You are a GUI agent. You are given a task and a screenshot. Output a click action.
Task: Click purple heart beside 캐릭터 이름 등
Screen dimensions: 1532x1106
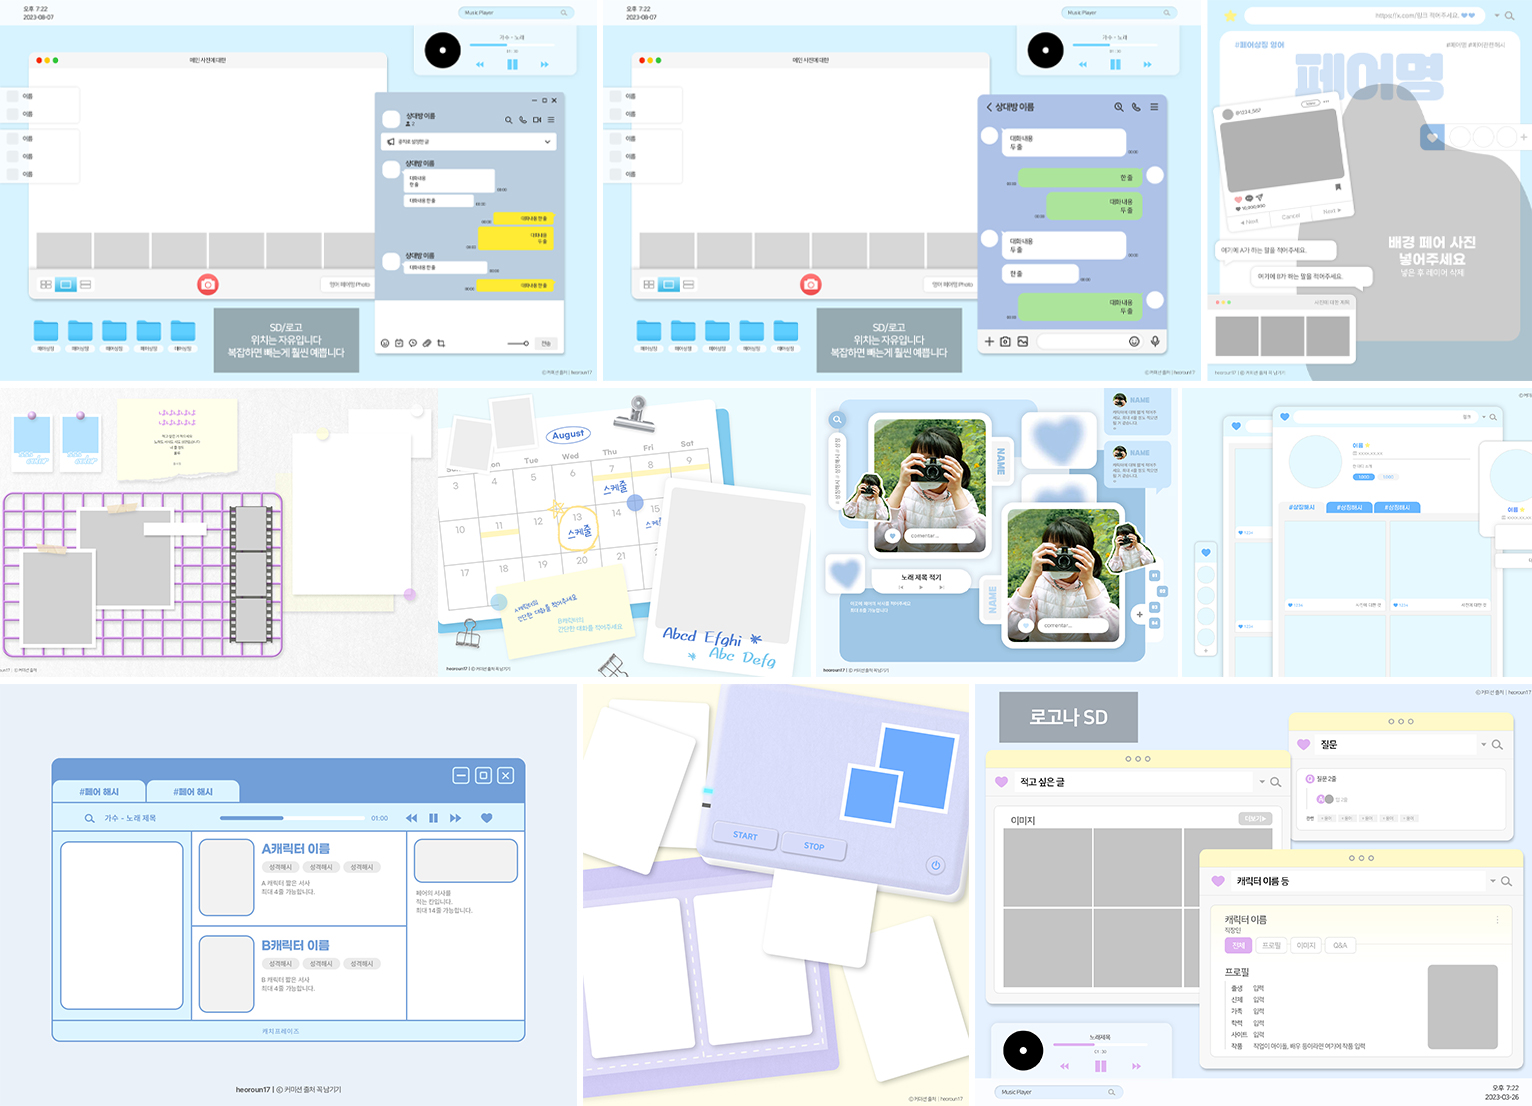(x=1218, y=881)
